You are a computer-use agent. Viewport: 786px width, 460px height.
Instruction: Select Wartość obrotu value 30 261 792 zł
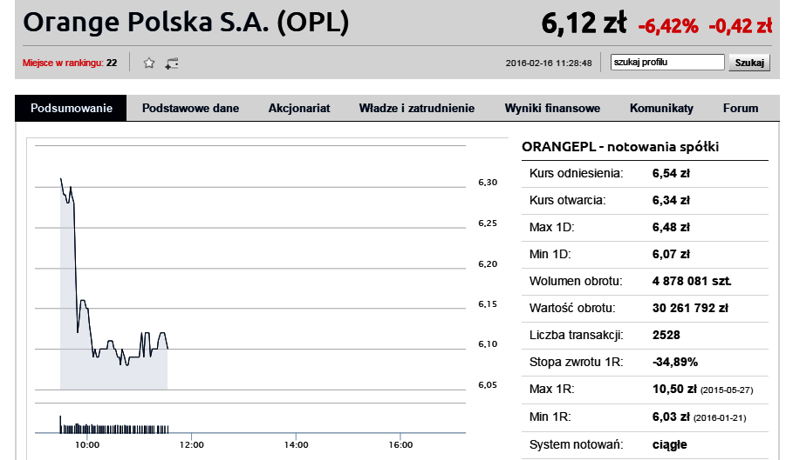coord(690,308)
